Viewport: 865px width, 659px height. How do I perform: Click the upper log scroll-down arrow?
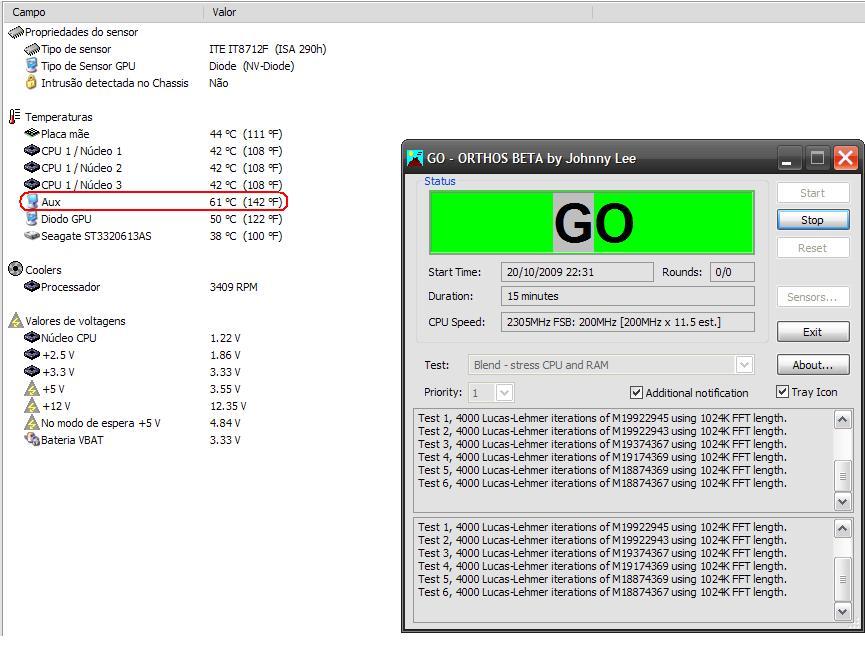842,501
